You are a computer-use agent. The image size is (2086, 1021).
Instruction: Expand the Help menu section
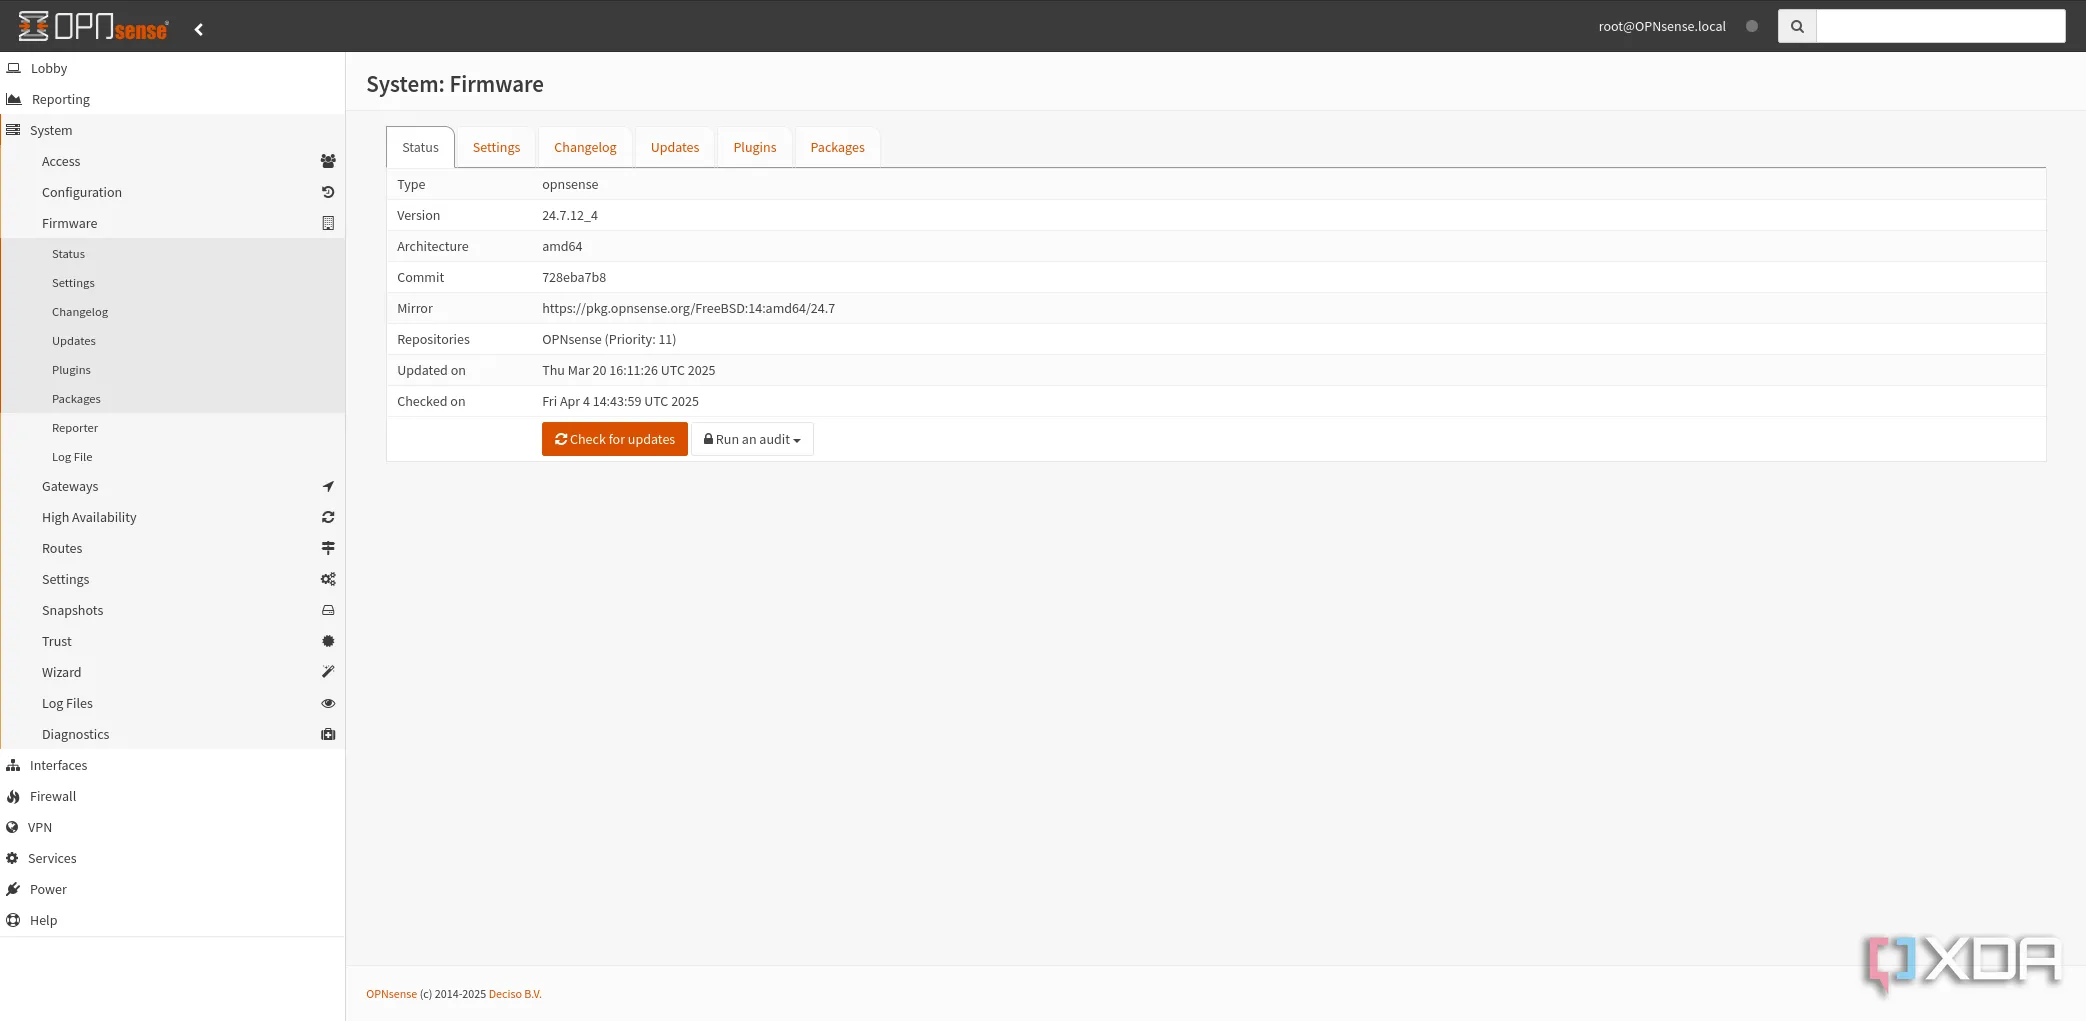pos(172,920)
